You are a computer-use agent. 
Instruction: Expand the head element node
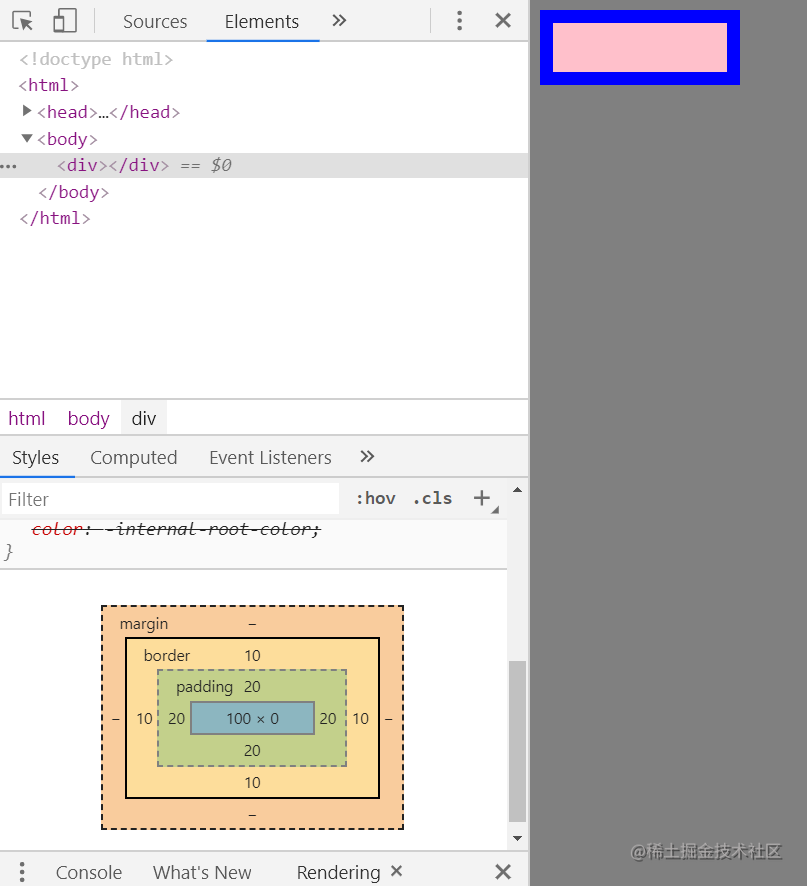coord(28,111)
